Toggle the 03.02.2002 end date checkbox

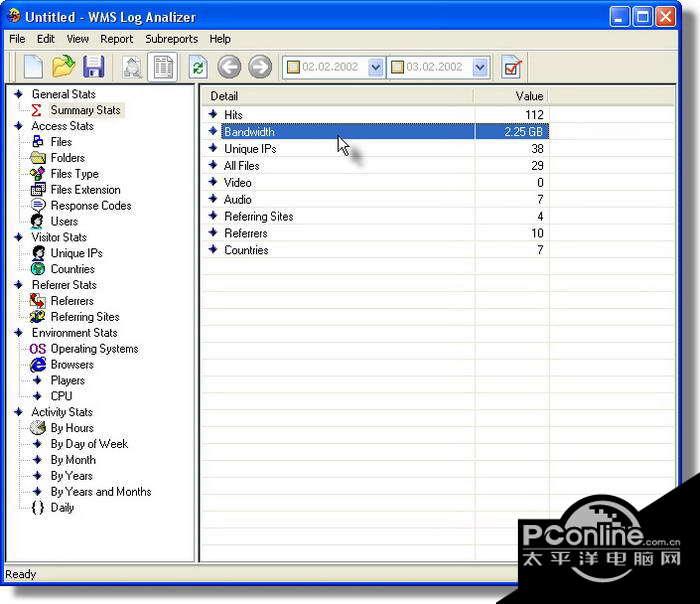point(397,67)
